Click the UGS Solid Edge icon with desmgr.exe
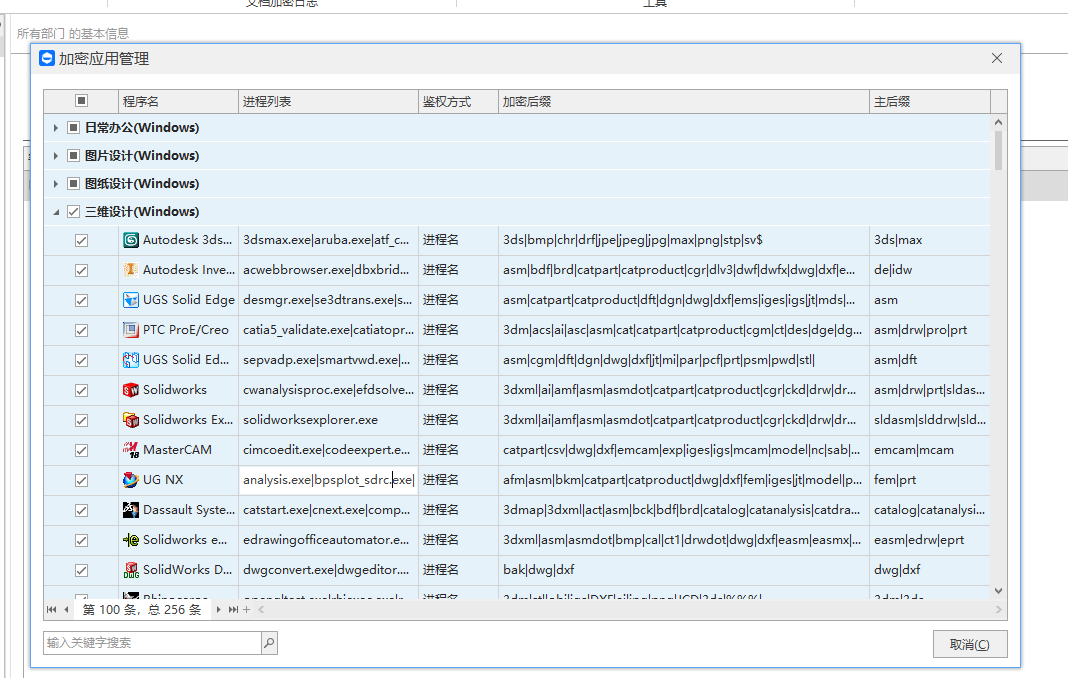Viewport: 1068px width, 678px height. click(x=131, y=300)
